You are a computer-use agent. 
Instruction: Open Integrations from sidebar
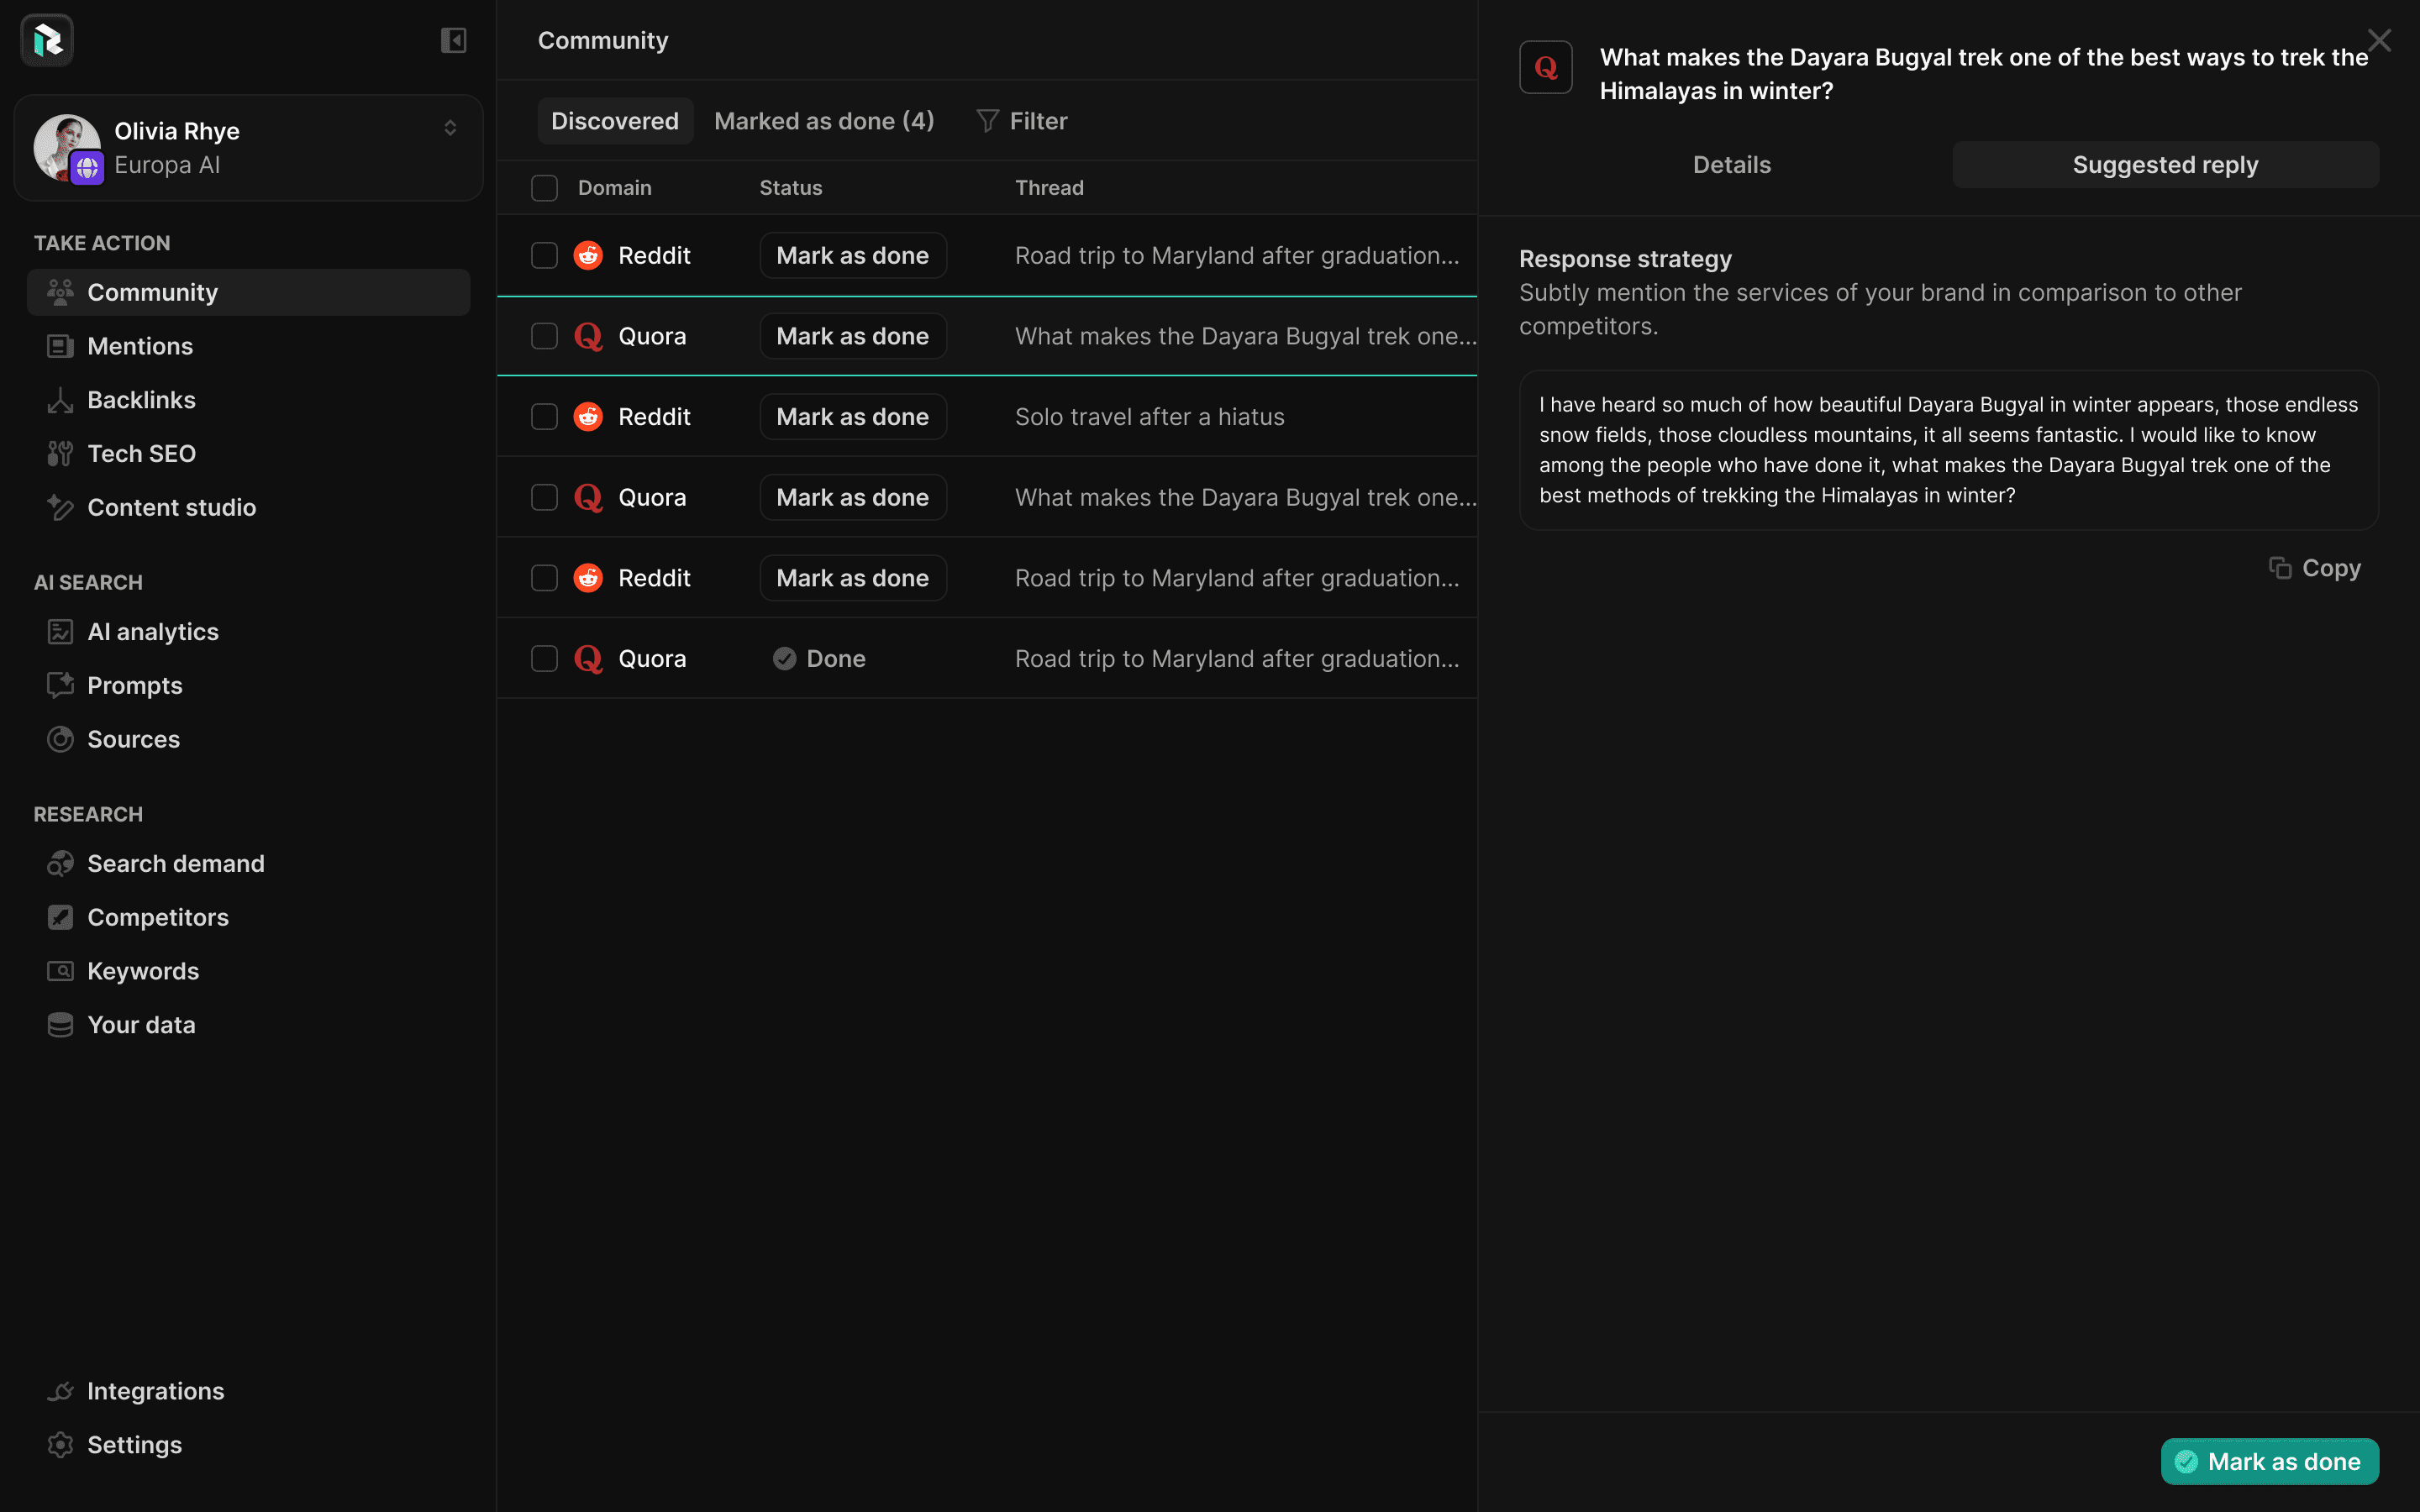tap(155, 1391)
